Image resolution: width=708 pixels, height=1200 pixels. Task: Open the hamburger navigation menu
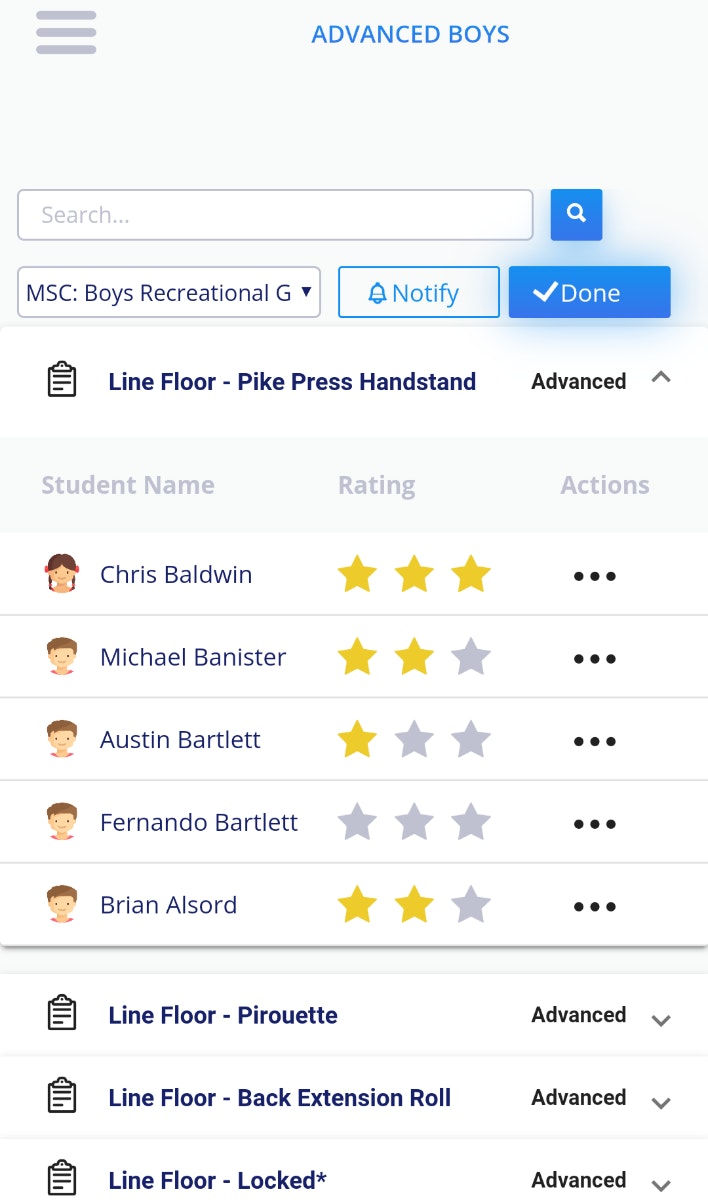coord(65,32)
